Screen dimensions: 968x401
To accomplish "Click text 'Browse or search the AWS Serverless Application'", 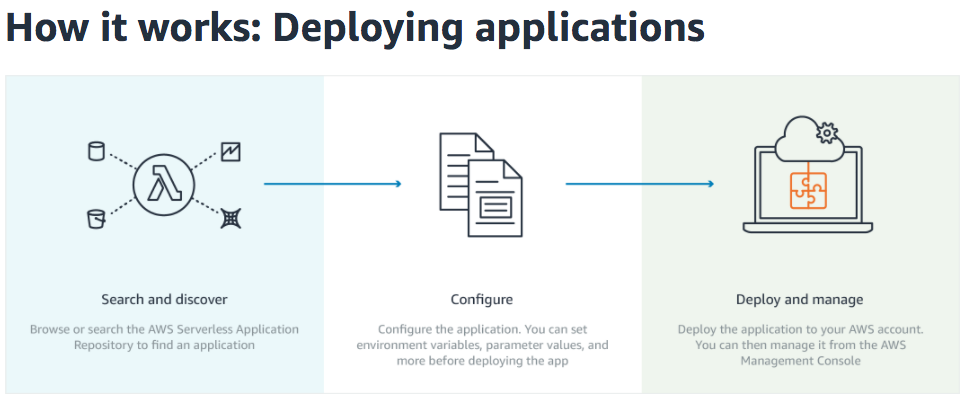I will (x=164, y=329).
